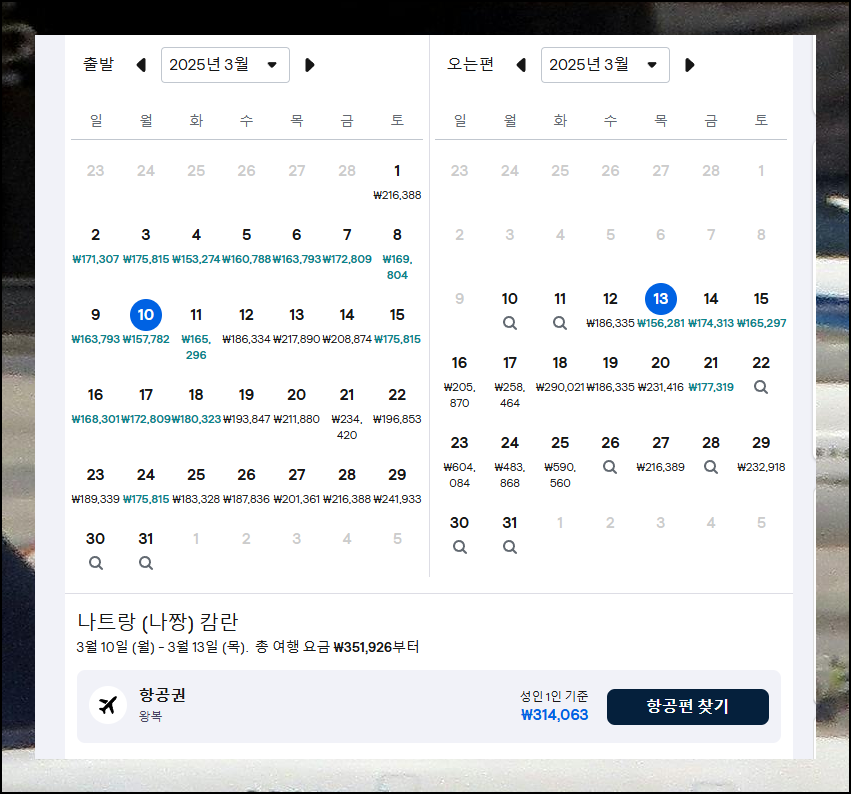This screenshot has height=794, width=851.
Task: Search price for departure March 31
Action: pyautogui.click(x=145, y=563)
